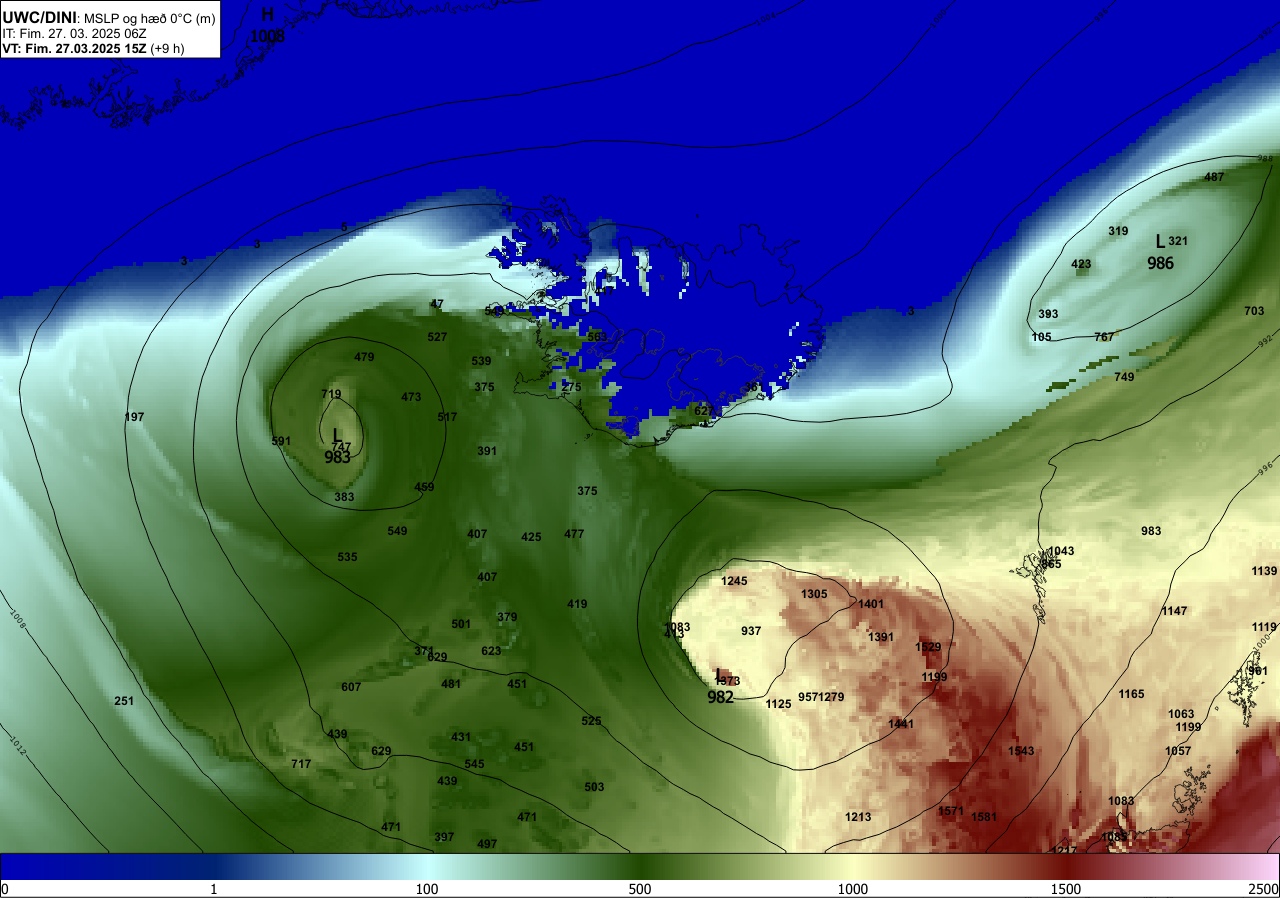Select the IT: Fim. 27. 03. 2025 06Z line

pos(74,33)
